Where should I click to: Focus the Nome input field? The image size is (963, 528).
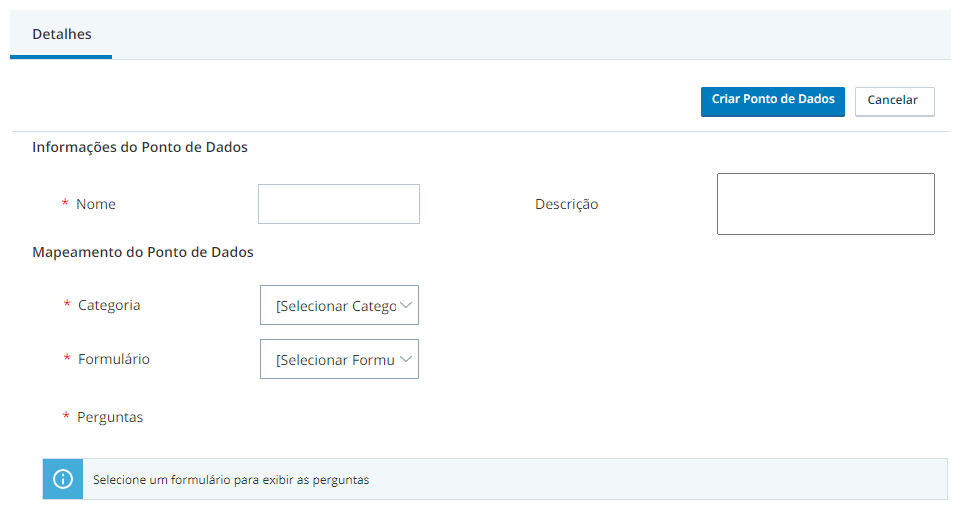point(338,204)
